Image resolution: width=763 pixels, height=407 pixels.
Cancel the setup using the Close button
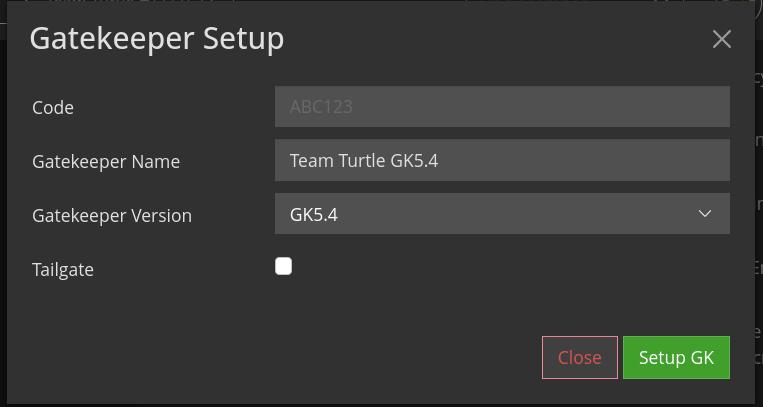(579, 357)
